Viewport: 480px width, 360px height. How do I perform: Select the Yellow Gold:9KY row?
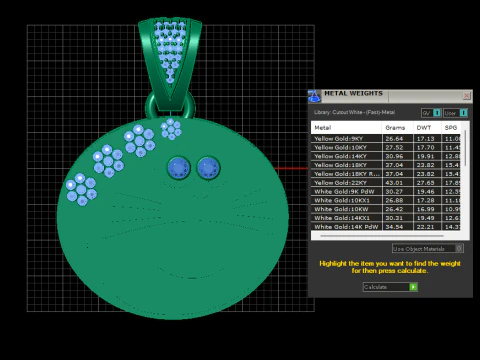coord(386,139)
